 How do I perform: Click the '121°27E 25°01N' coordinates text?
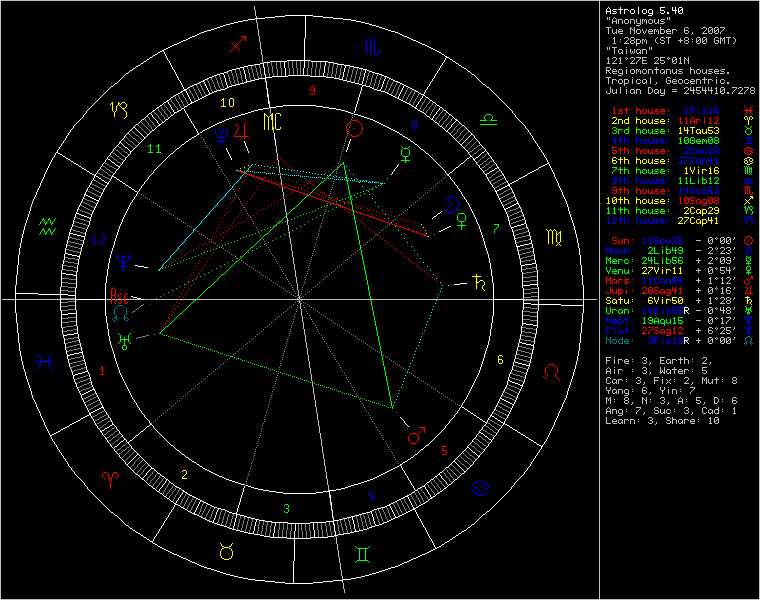pos(647,61)
